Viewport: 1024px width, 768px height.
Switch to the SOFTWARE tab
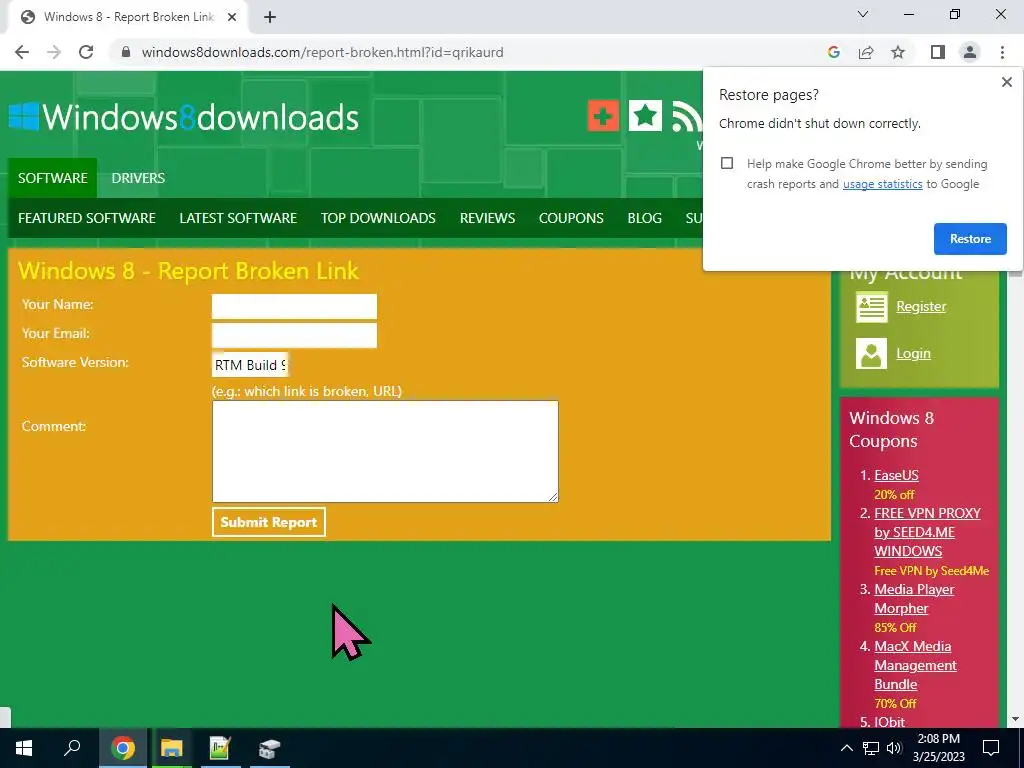click(x=52, y=178)
